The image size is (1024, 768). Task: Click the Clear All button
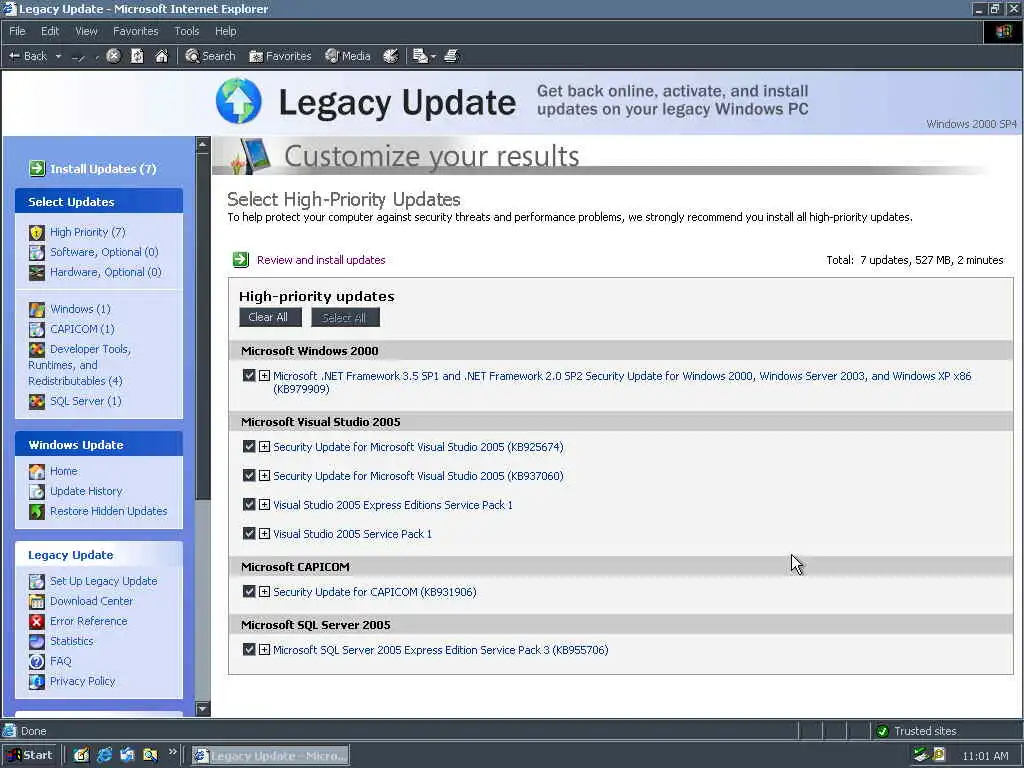[x=270, y=317]
